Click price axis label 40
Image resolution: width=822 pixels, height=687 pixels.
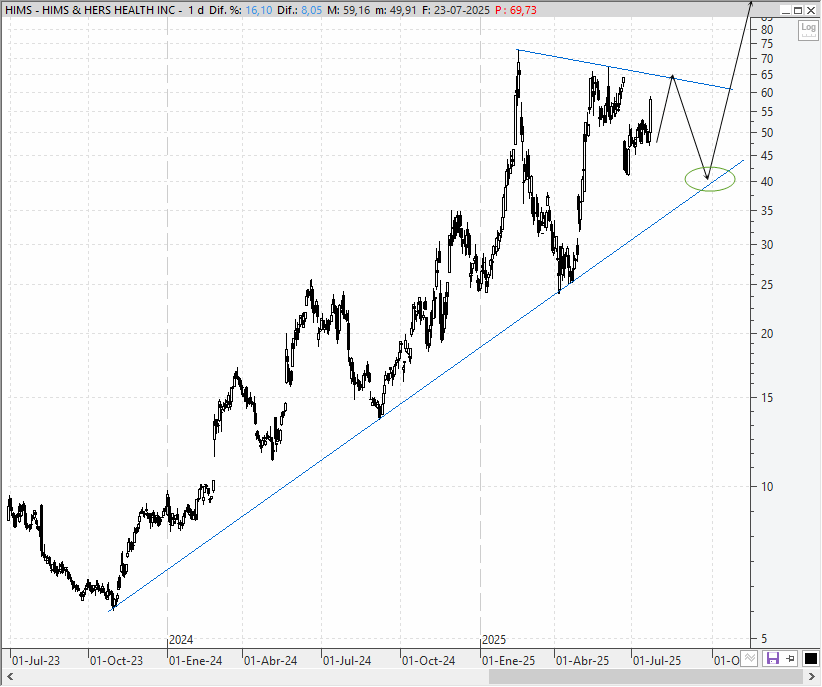[x=767, y=181]
